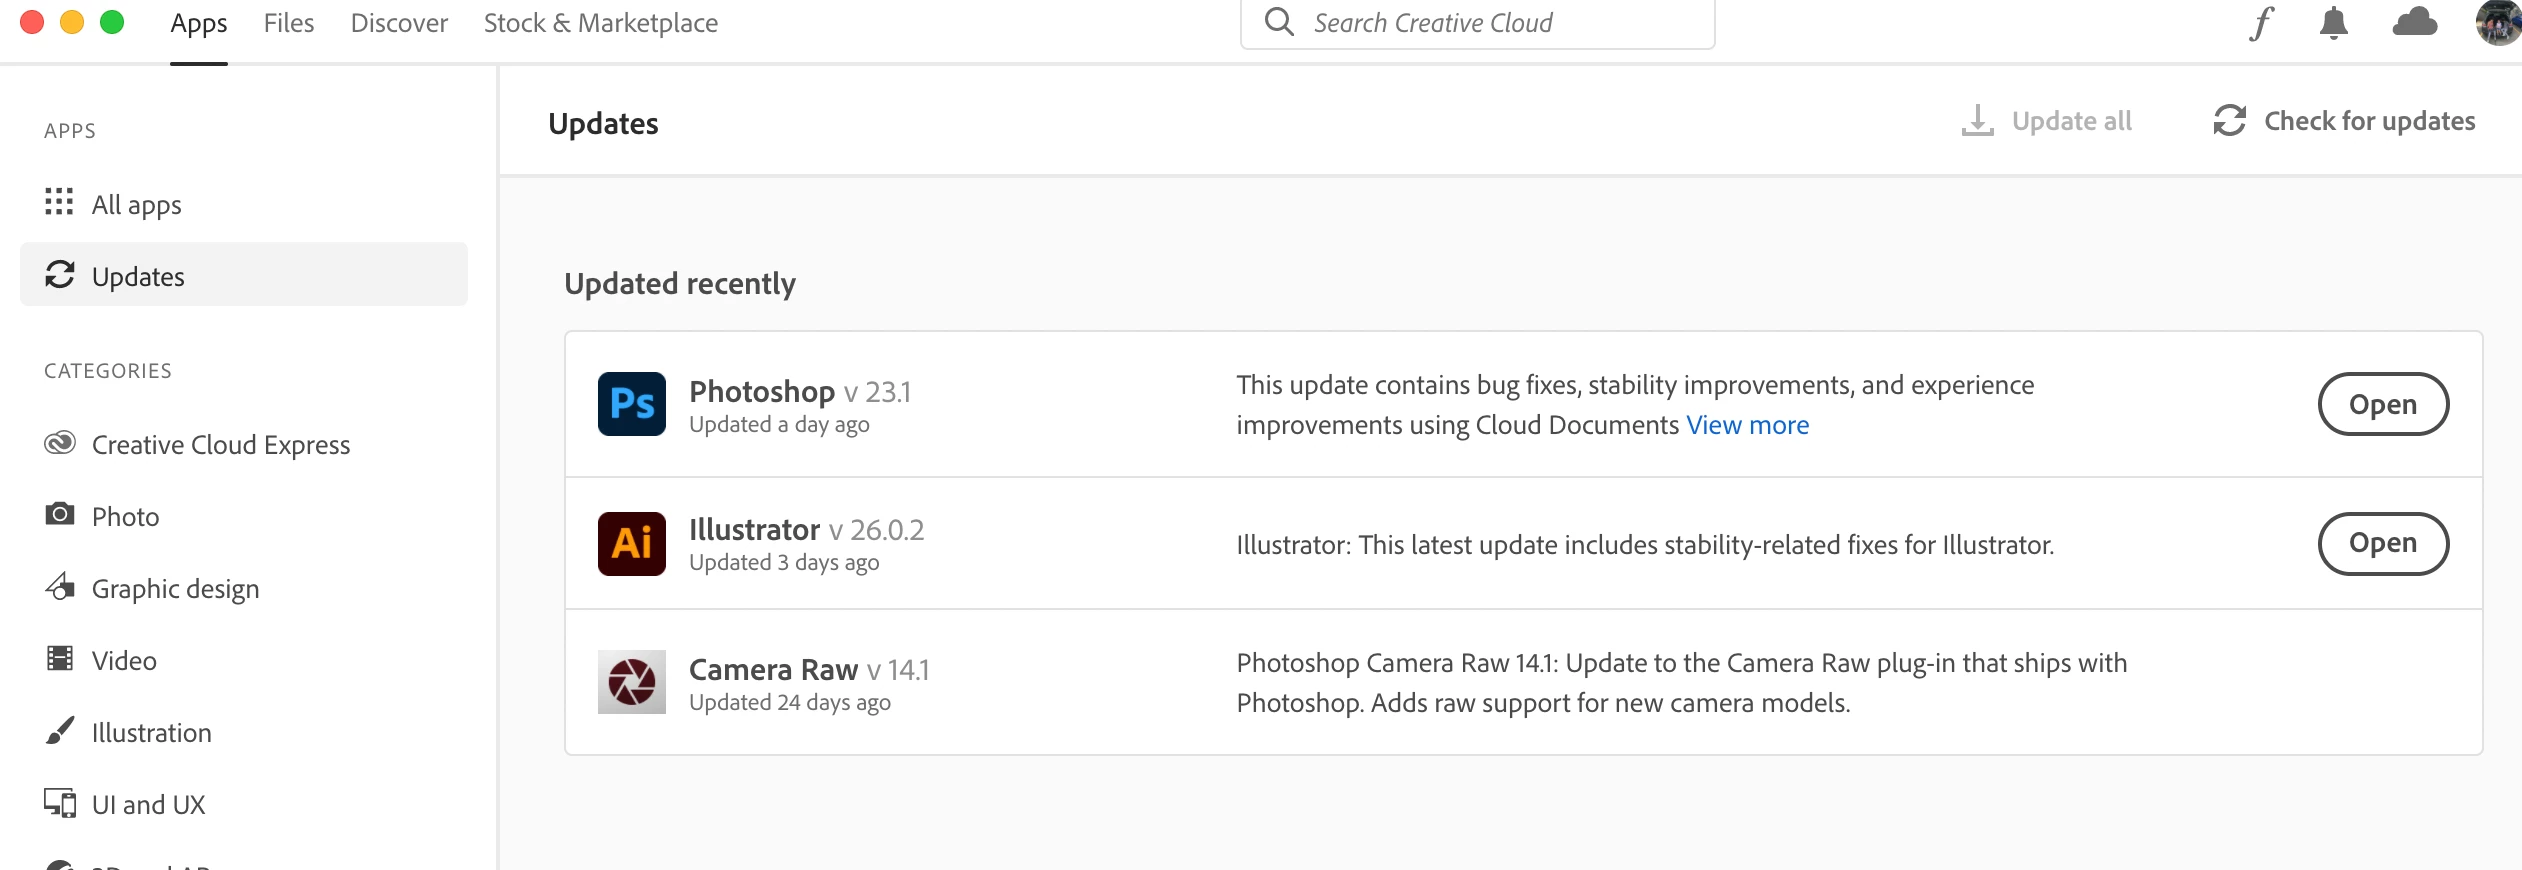Click the View more link
The height and width of the screenshot is (870, 2522).
pyautogui.click(x=1747, y=425)
